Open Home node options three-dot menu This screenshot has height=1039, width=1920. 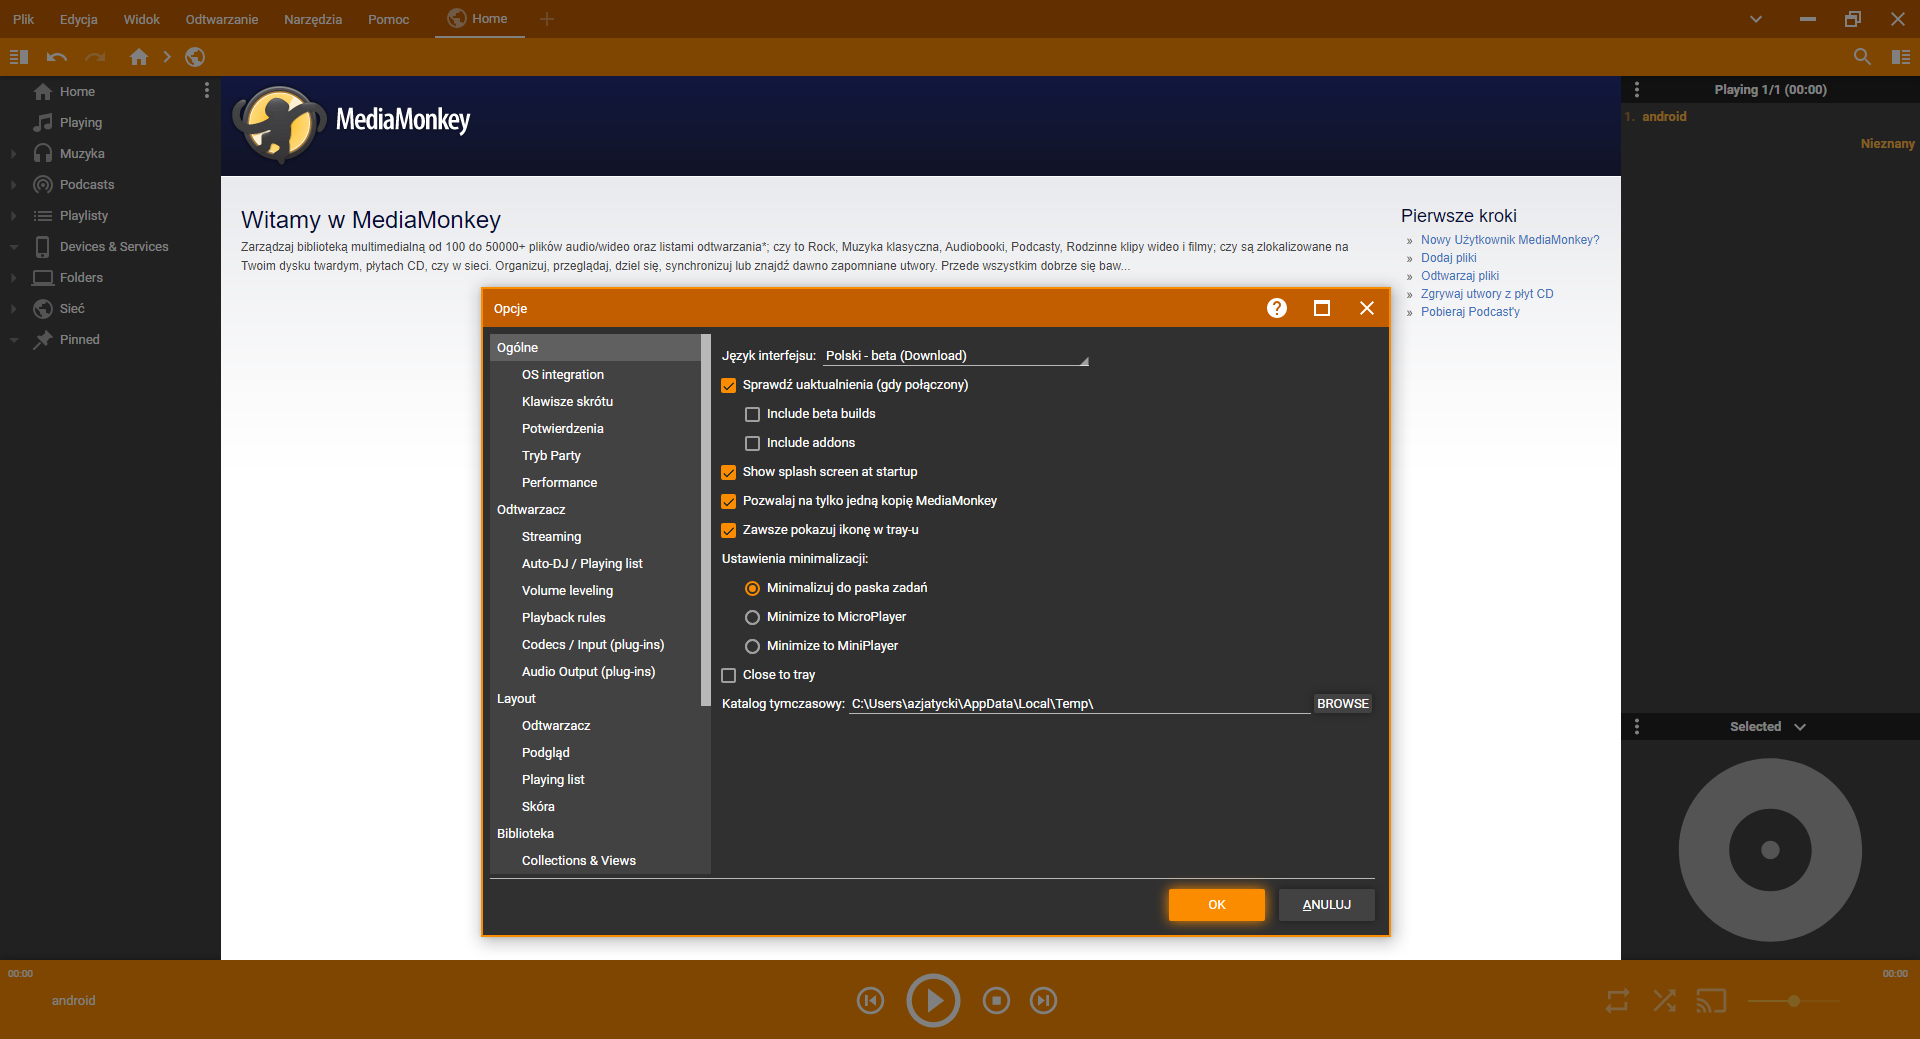207,91
